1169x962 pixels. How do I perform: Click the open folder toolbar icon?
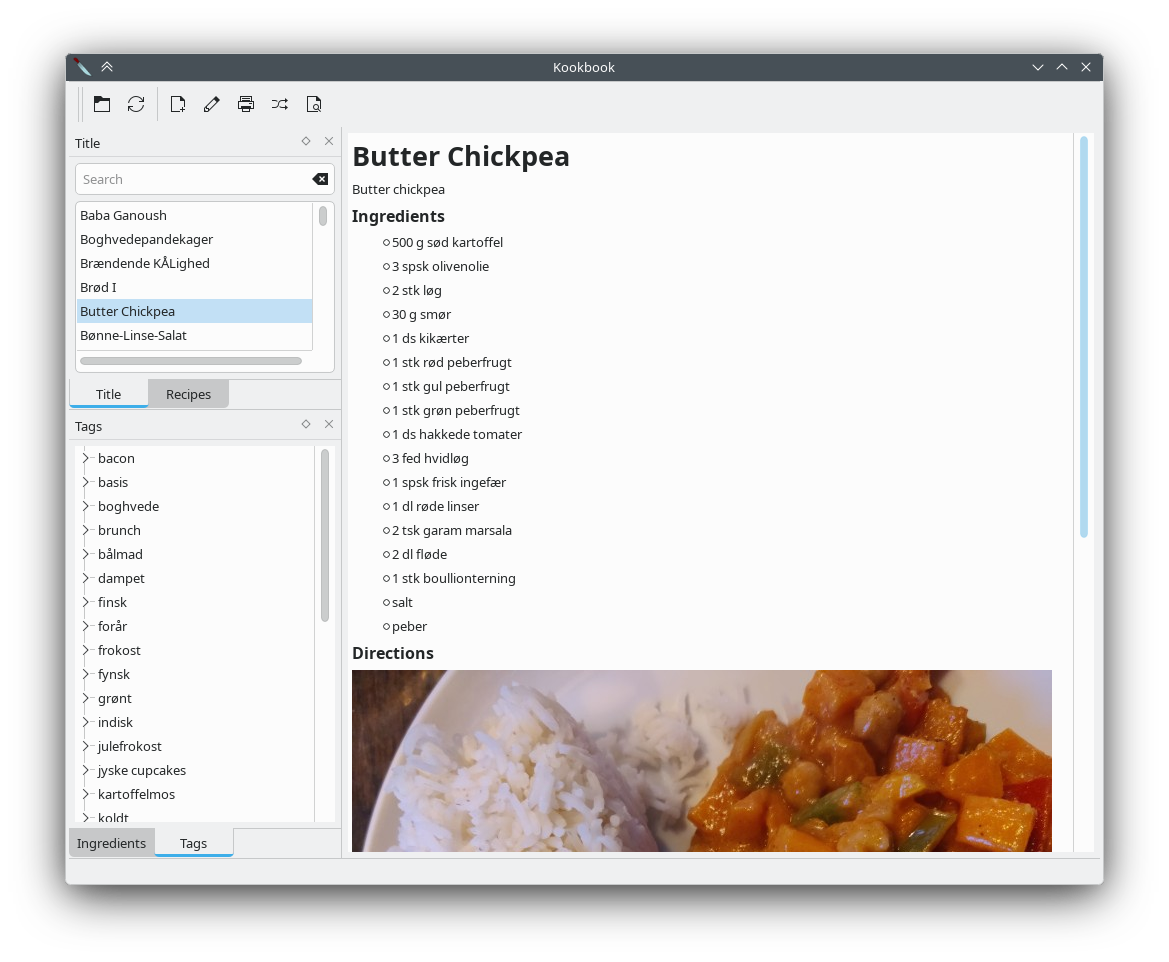click(x=102, y=104)
